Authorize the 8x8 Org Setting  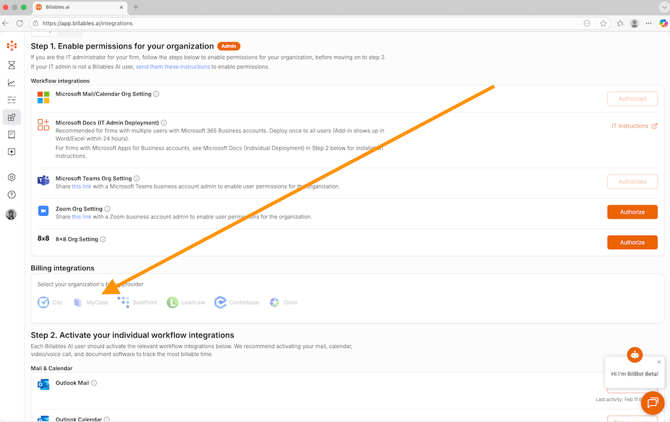pos(631,242)
